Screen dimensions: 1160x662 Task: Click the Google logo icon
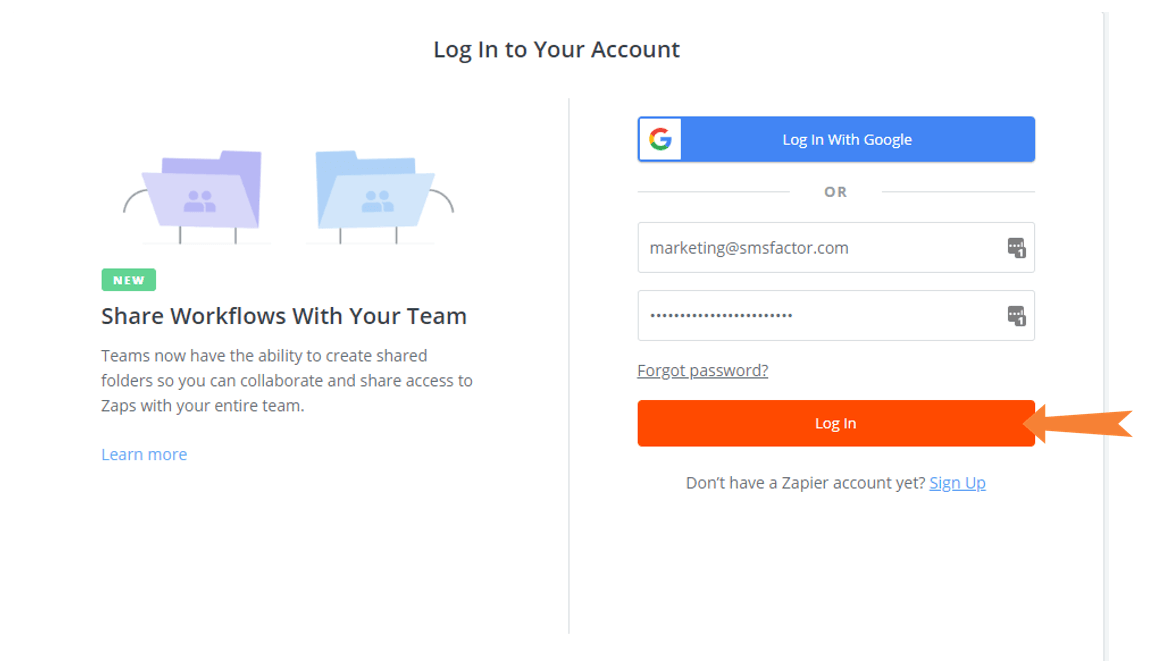coord(660,139)
